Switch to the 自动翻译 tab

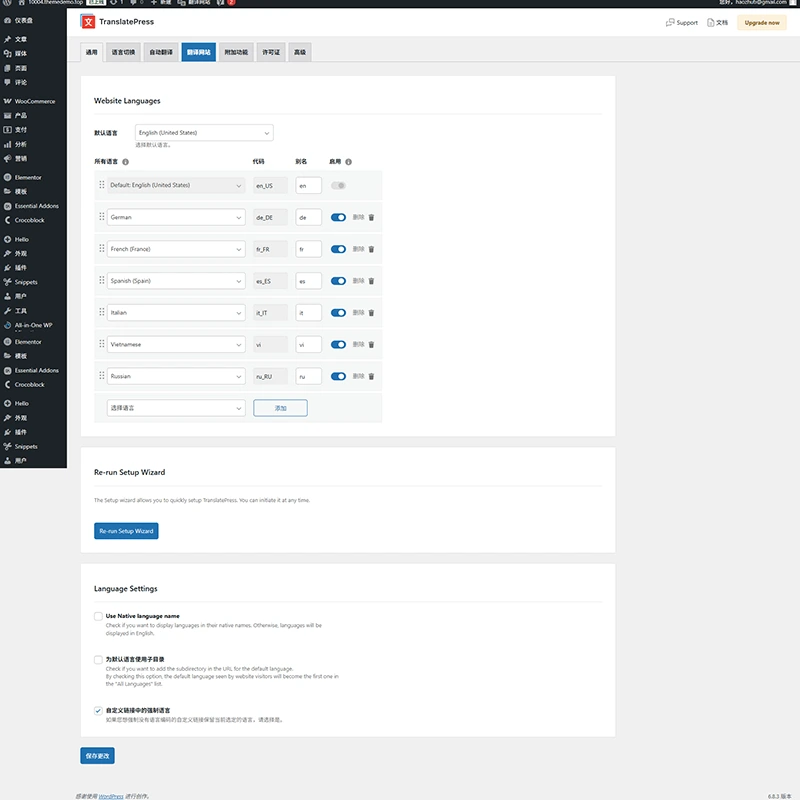point(160,52)
